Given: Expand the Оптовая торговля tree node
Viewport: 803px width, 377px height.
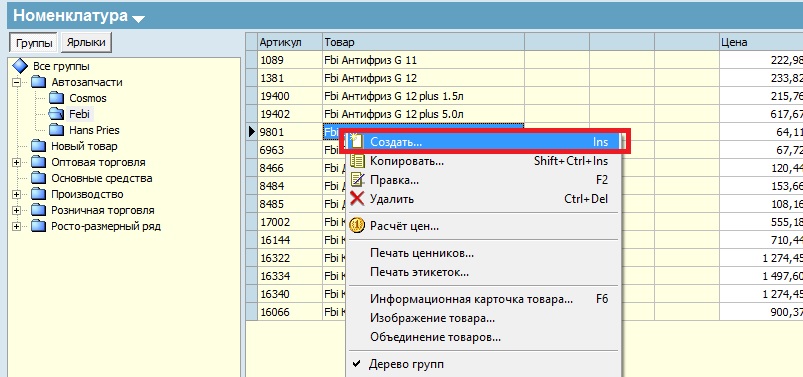Looking at the screenshot, I should 16,162.
